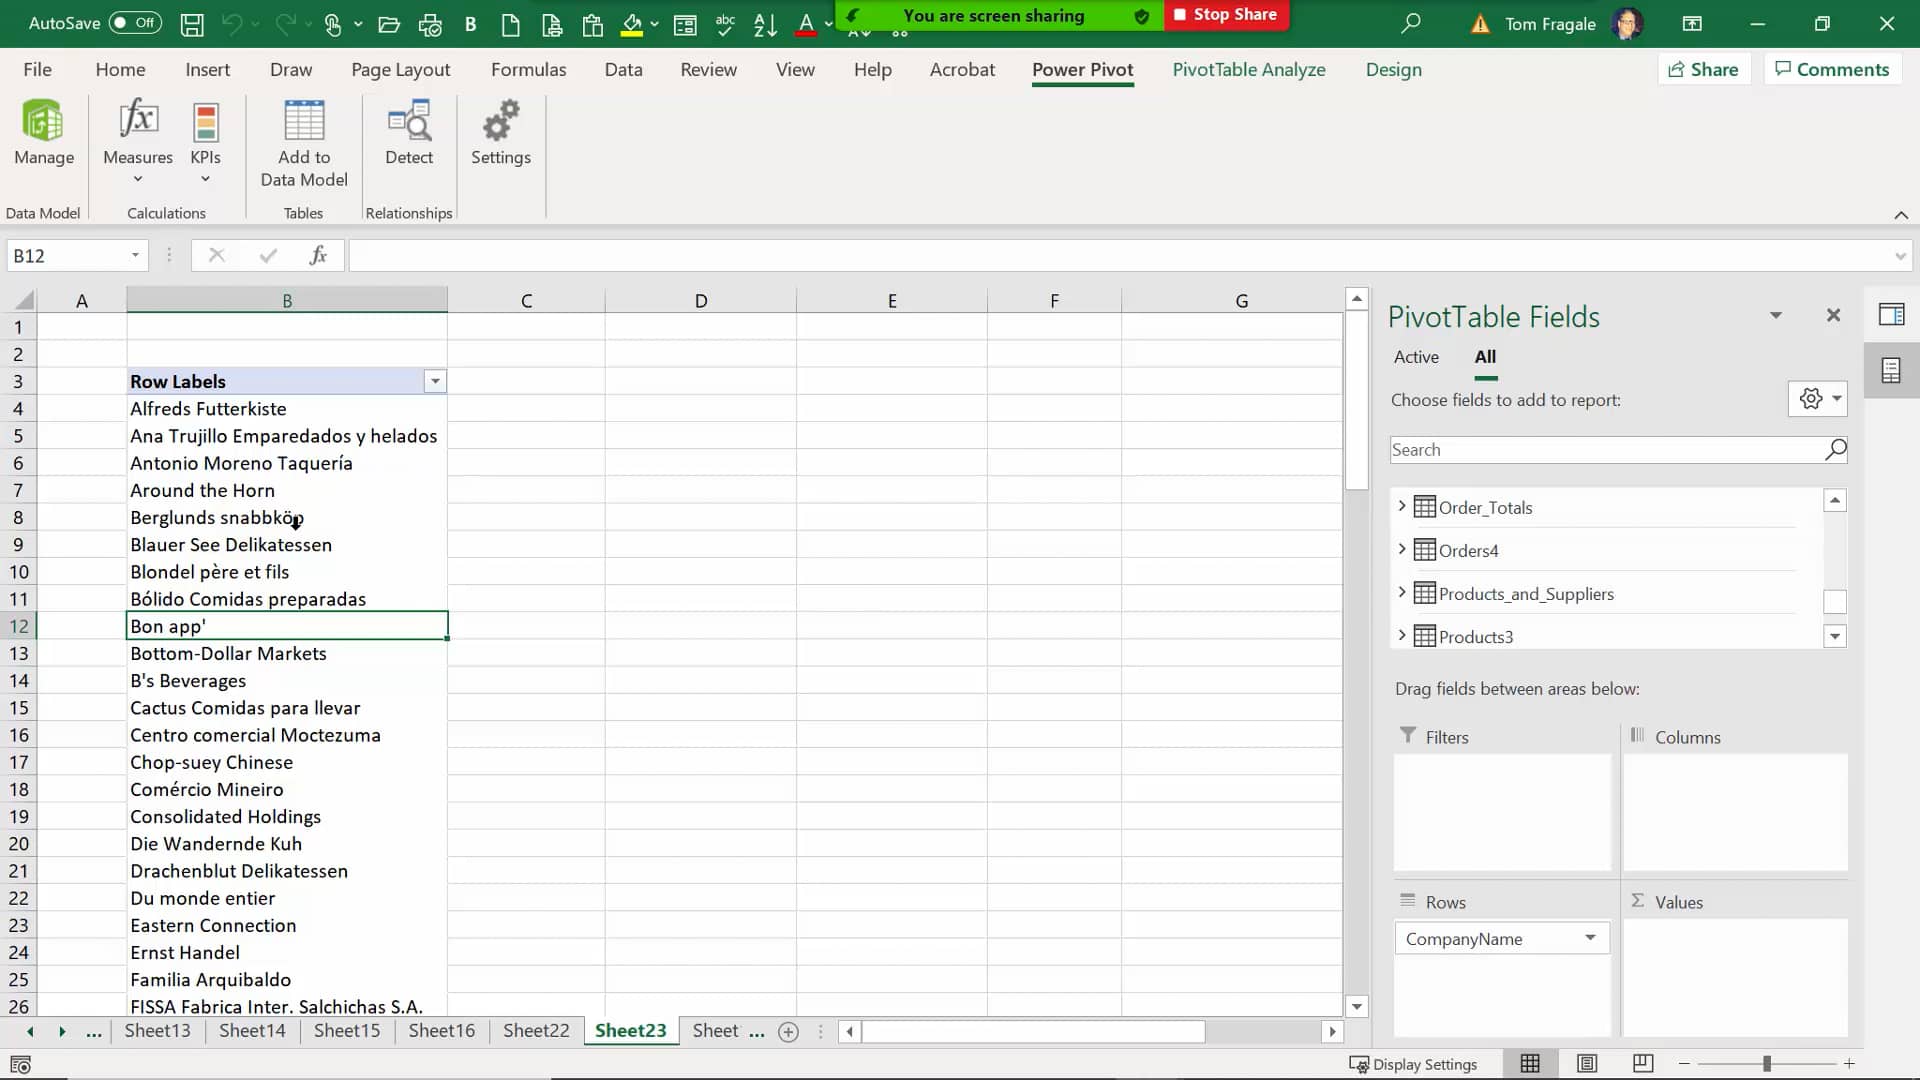Select the PivotTable Analyze tab
This screenshot has width=1920, height=1080.
coord(1249,70)
